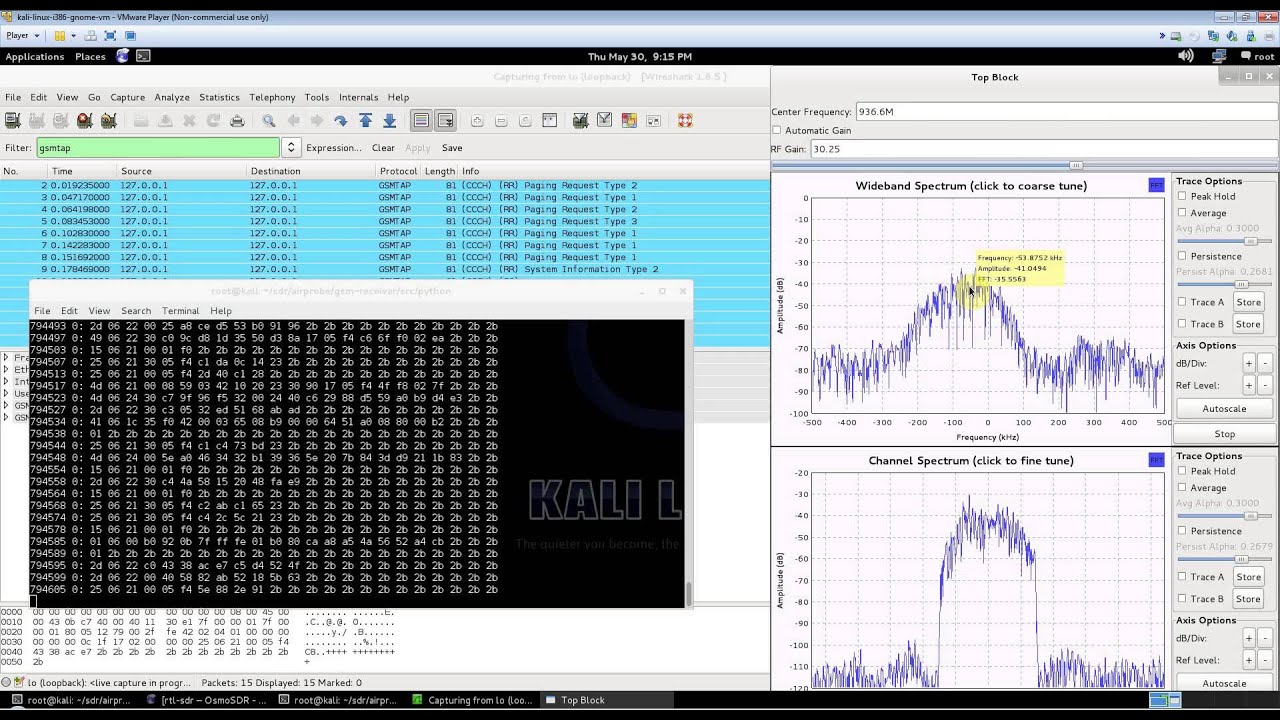This screenshot has width=1280, height=720.
Task: Click the print packets toolbar icon
Action: click(x=237, y=121)
